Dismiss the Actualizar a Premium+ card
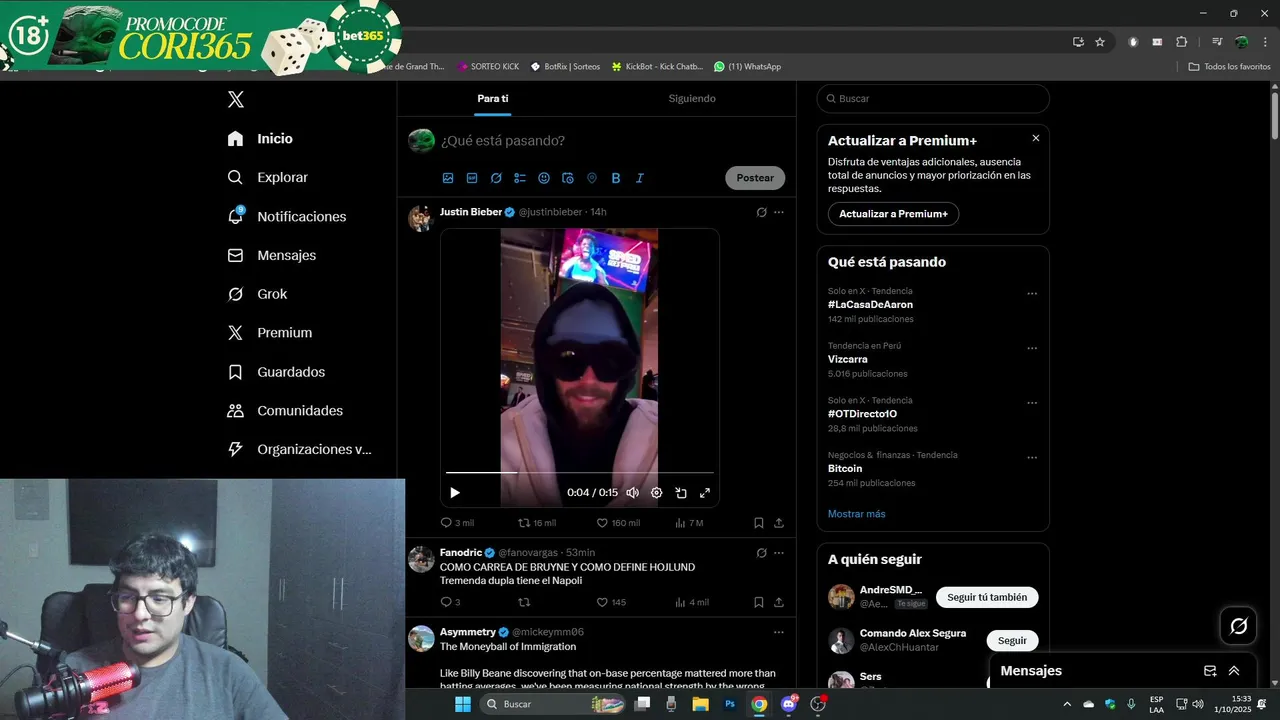 click(x=1036, y=138)
